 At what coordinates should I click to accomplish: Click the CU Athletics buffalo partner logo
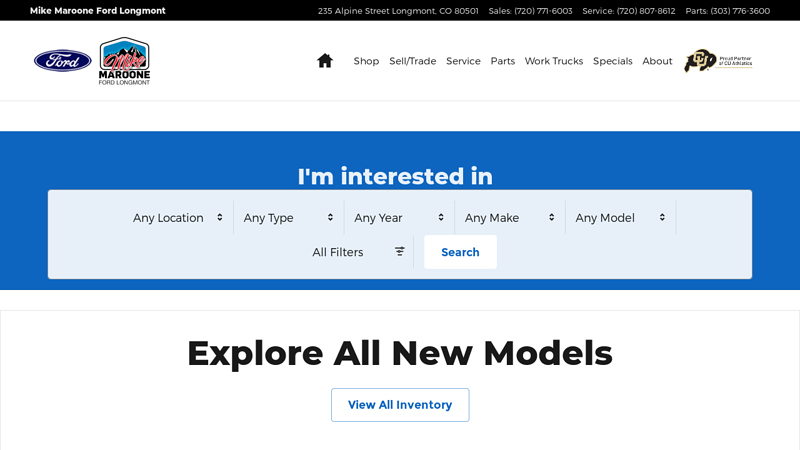[x=718, y=61]
